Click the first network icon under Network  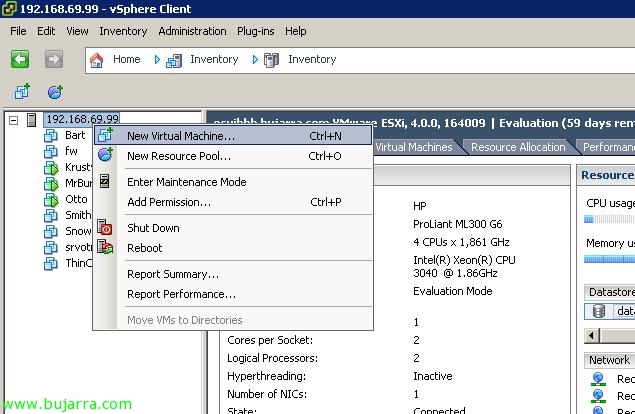(x=598, y=379)
